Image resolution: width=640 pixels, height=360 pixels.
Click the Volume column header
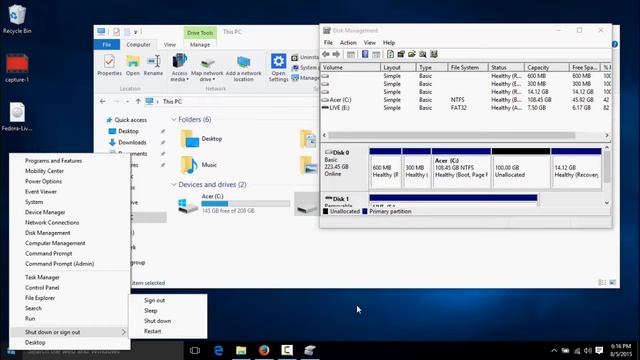350,67
